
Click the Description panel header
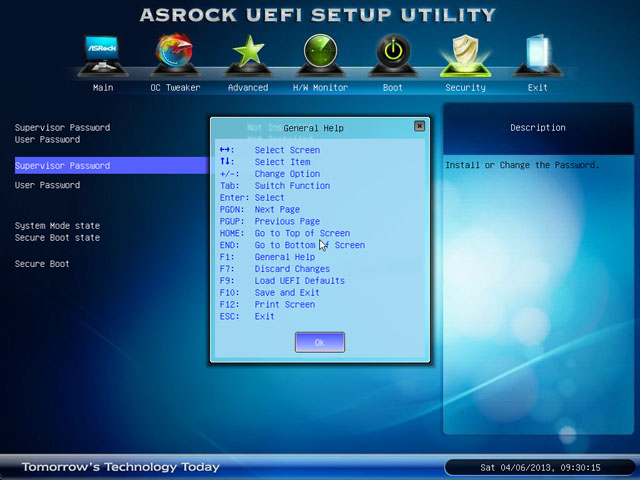[x=538, y=128]
